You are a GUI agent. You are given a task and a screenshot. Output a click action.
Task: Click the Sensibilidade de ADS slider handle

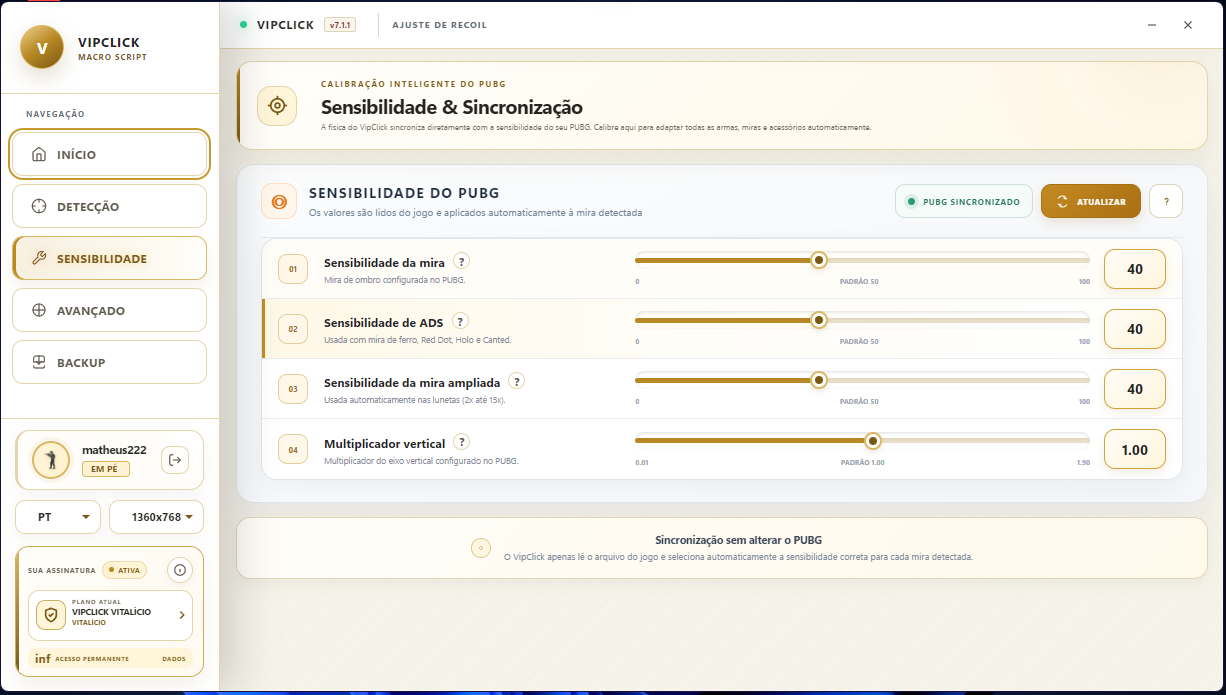pos(819,320)
